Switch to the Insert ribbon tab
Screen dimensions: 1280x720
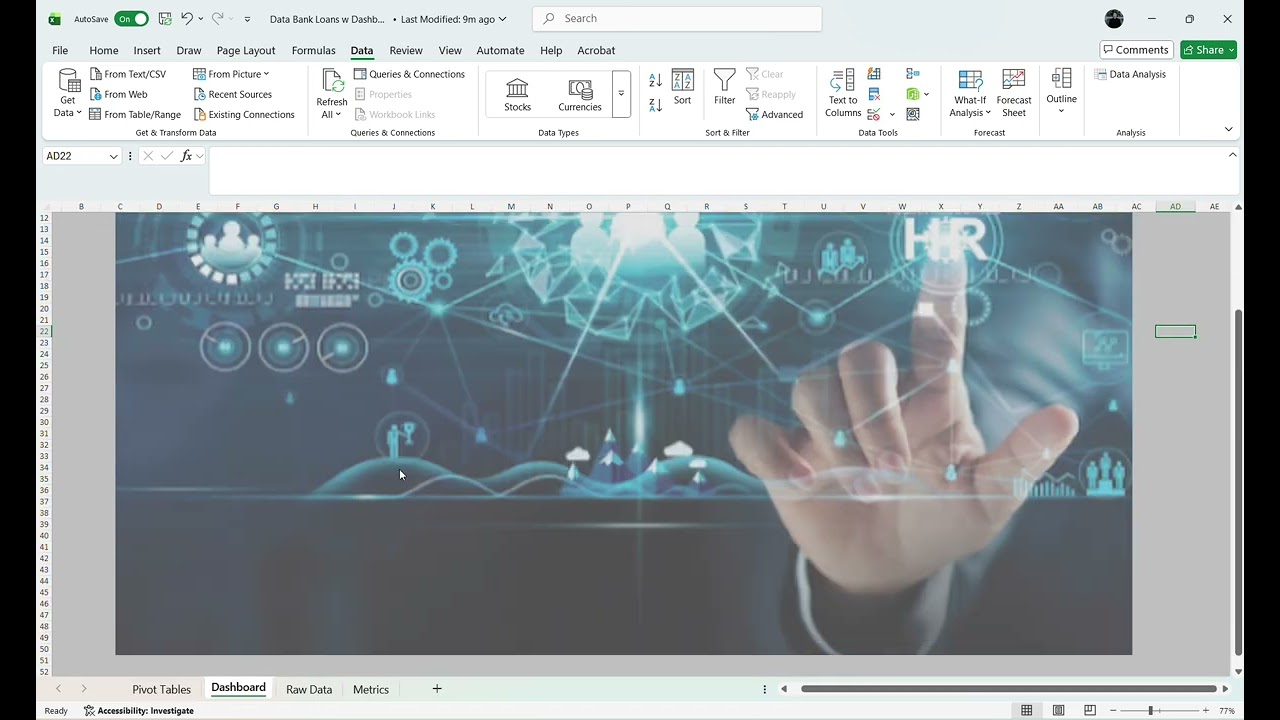(147, 50)
